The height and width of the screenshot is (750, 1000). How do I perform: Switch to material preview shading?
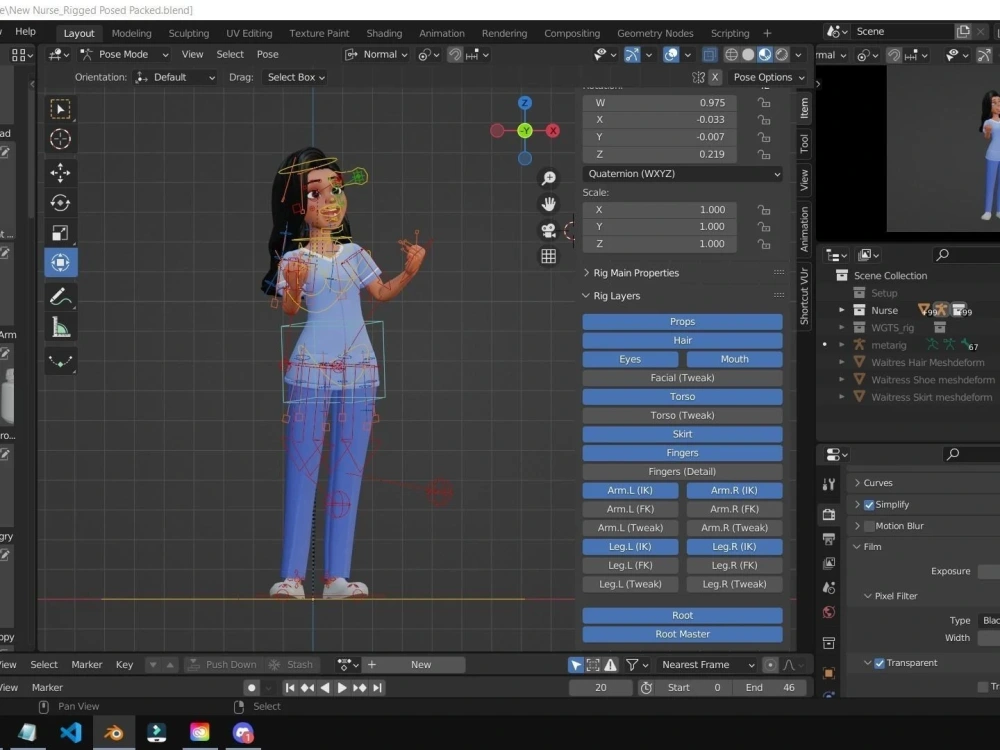[x=765, y=55]
